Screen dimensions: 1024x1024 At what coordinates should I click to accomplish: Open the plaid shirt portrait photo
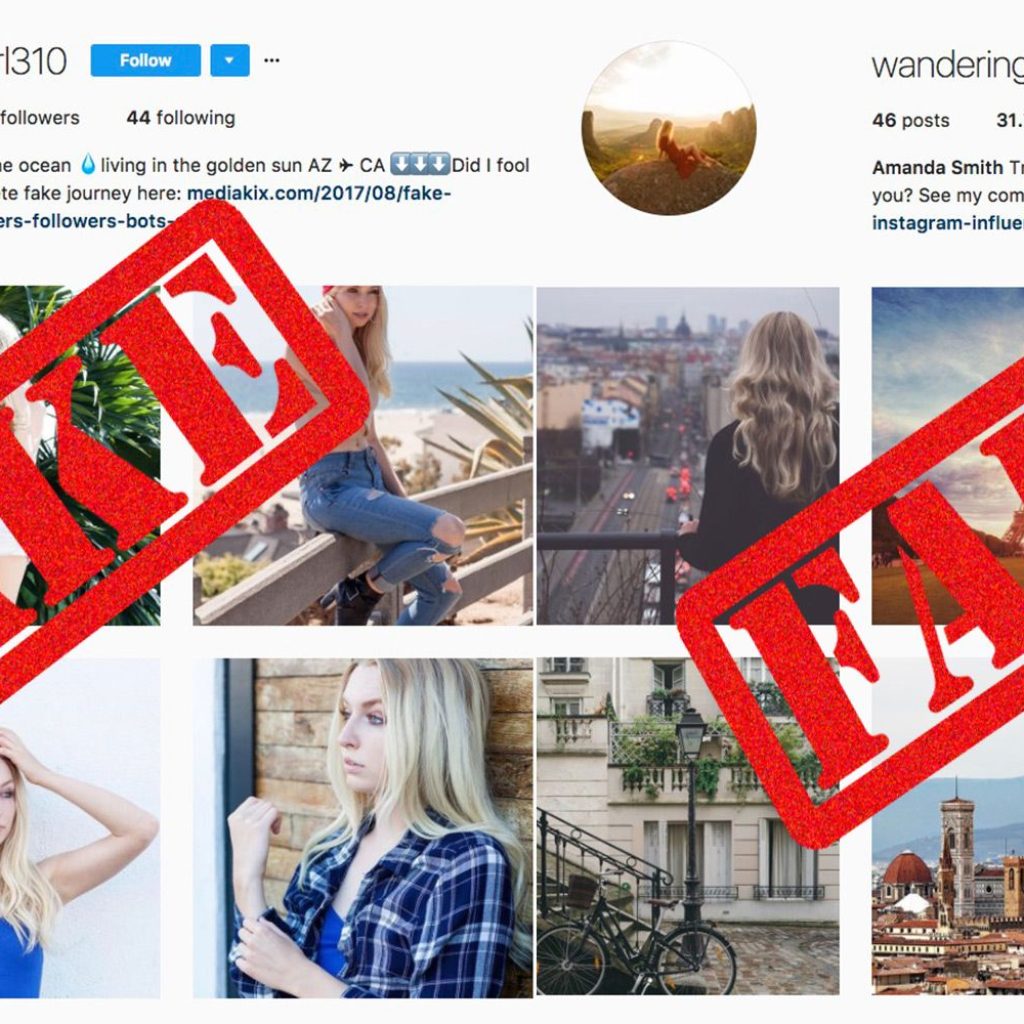(x=362, y=827)
